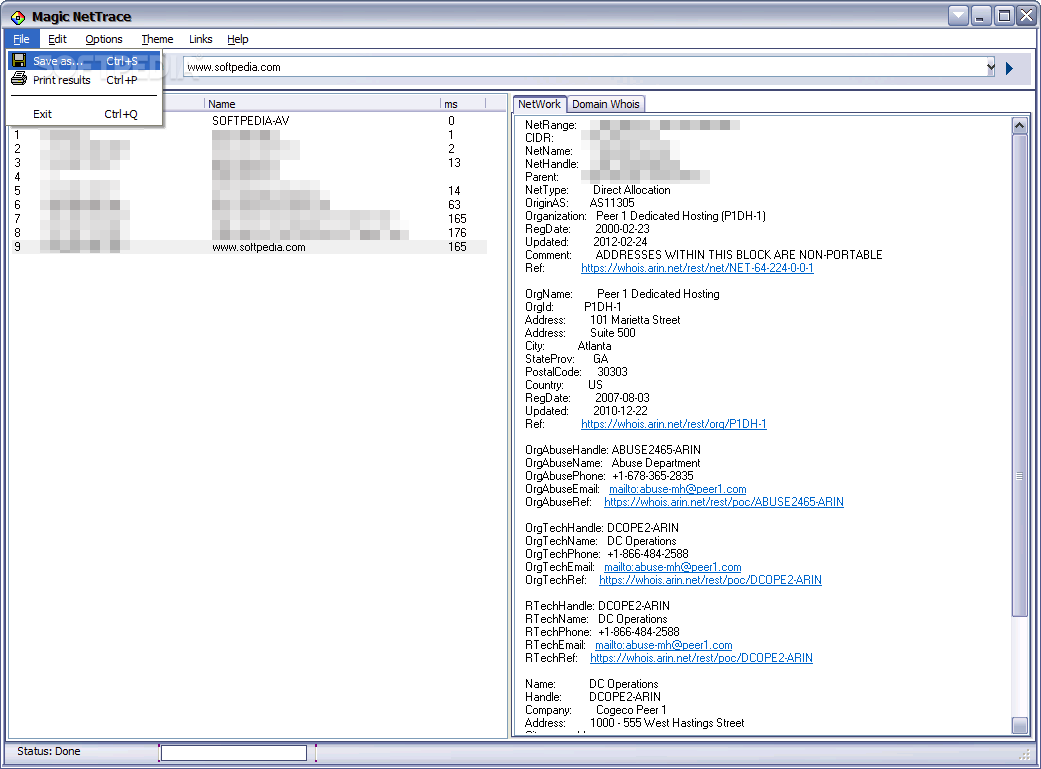This screenshot has height=769, width=1041.
Task: Open the whois.arin.net org P1DH-1 link
Action: pyautogui.click(x=674, y=424)
